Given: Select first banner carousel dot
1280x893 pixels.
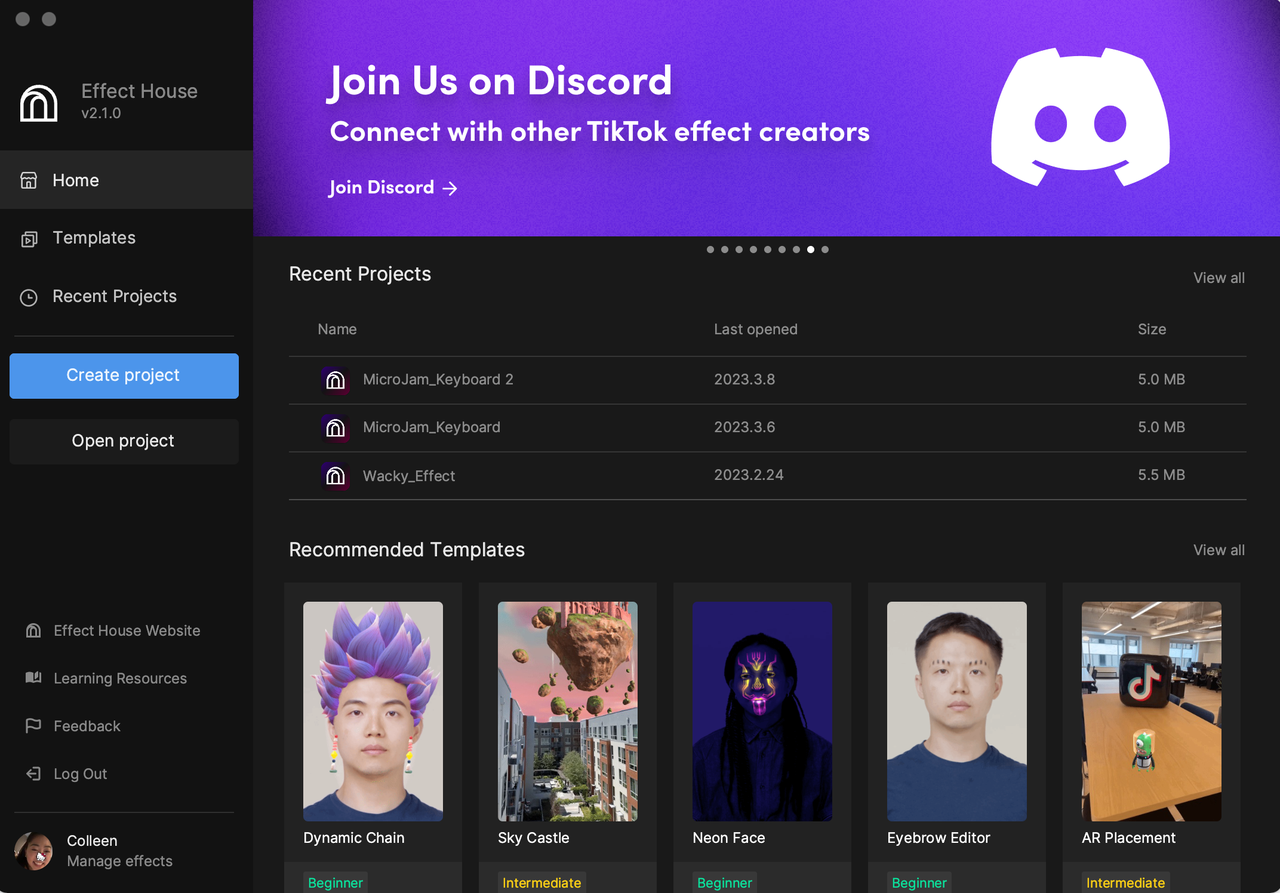Looking at the screenshot, I should tap(710, 250).
